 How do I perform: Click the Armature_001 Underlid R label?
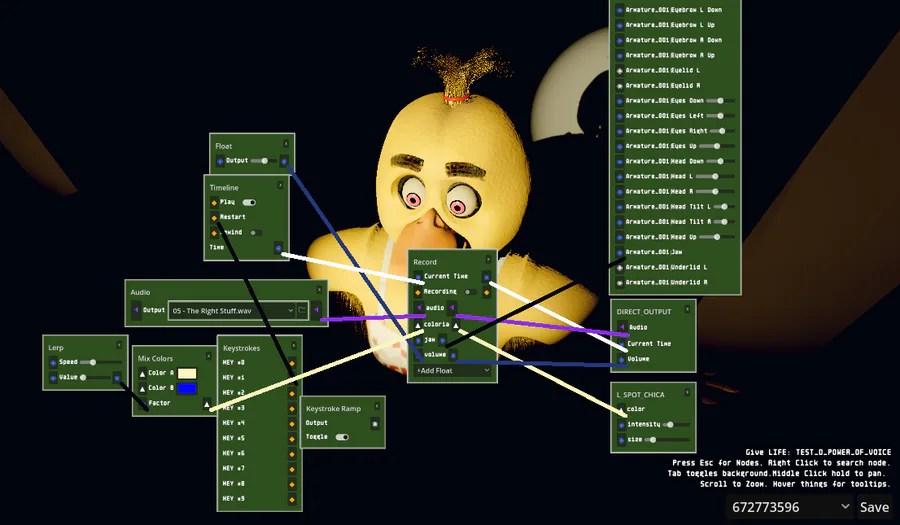point(666,282)
